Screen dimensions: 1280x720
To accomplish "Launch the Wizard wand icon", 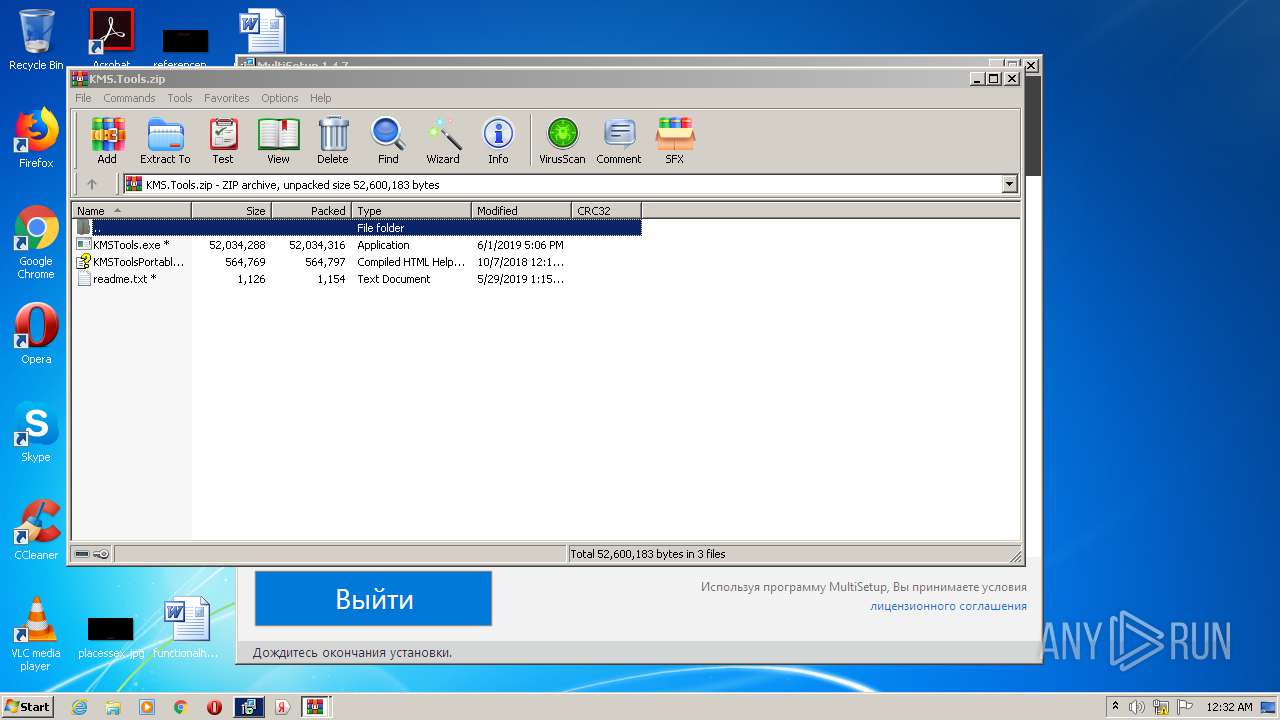I will 443,140.
